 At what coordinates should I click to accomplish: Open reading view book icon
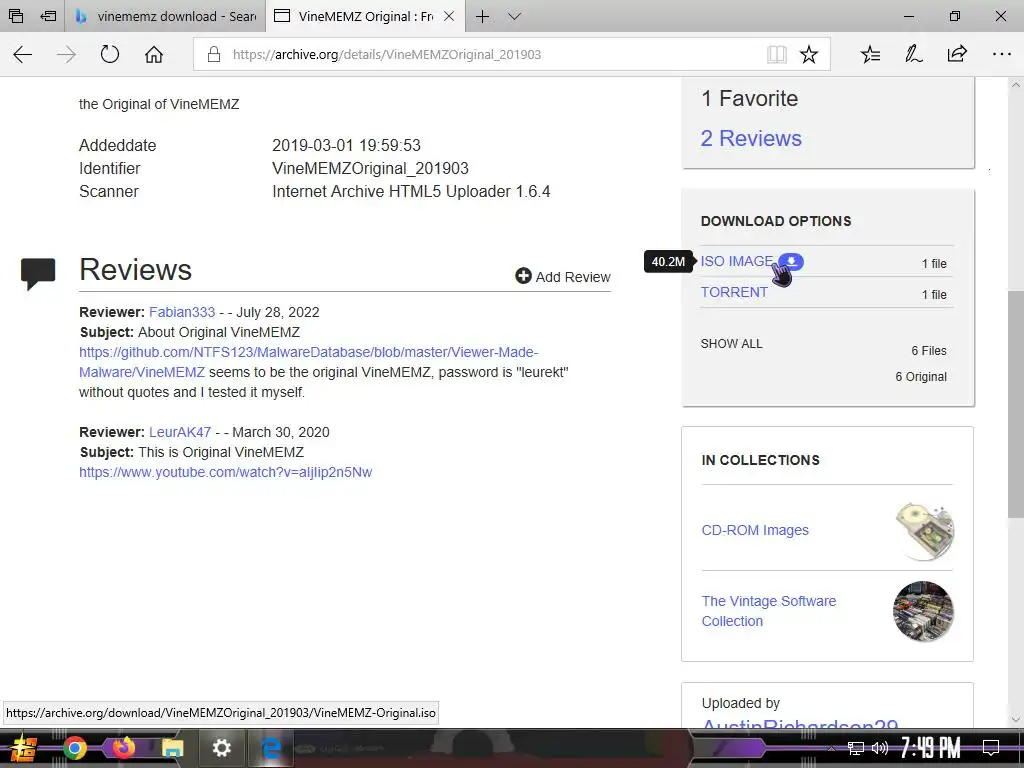pyautogui.click(x=776, y=54)
